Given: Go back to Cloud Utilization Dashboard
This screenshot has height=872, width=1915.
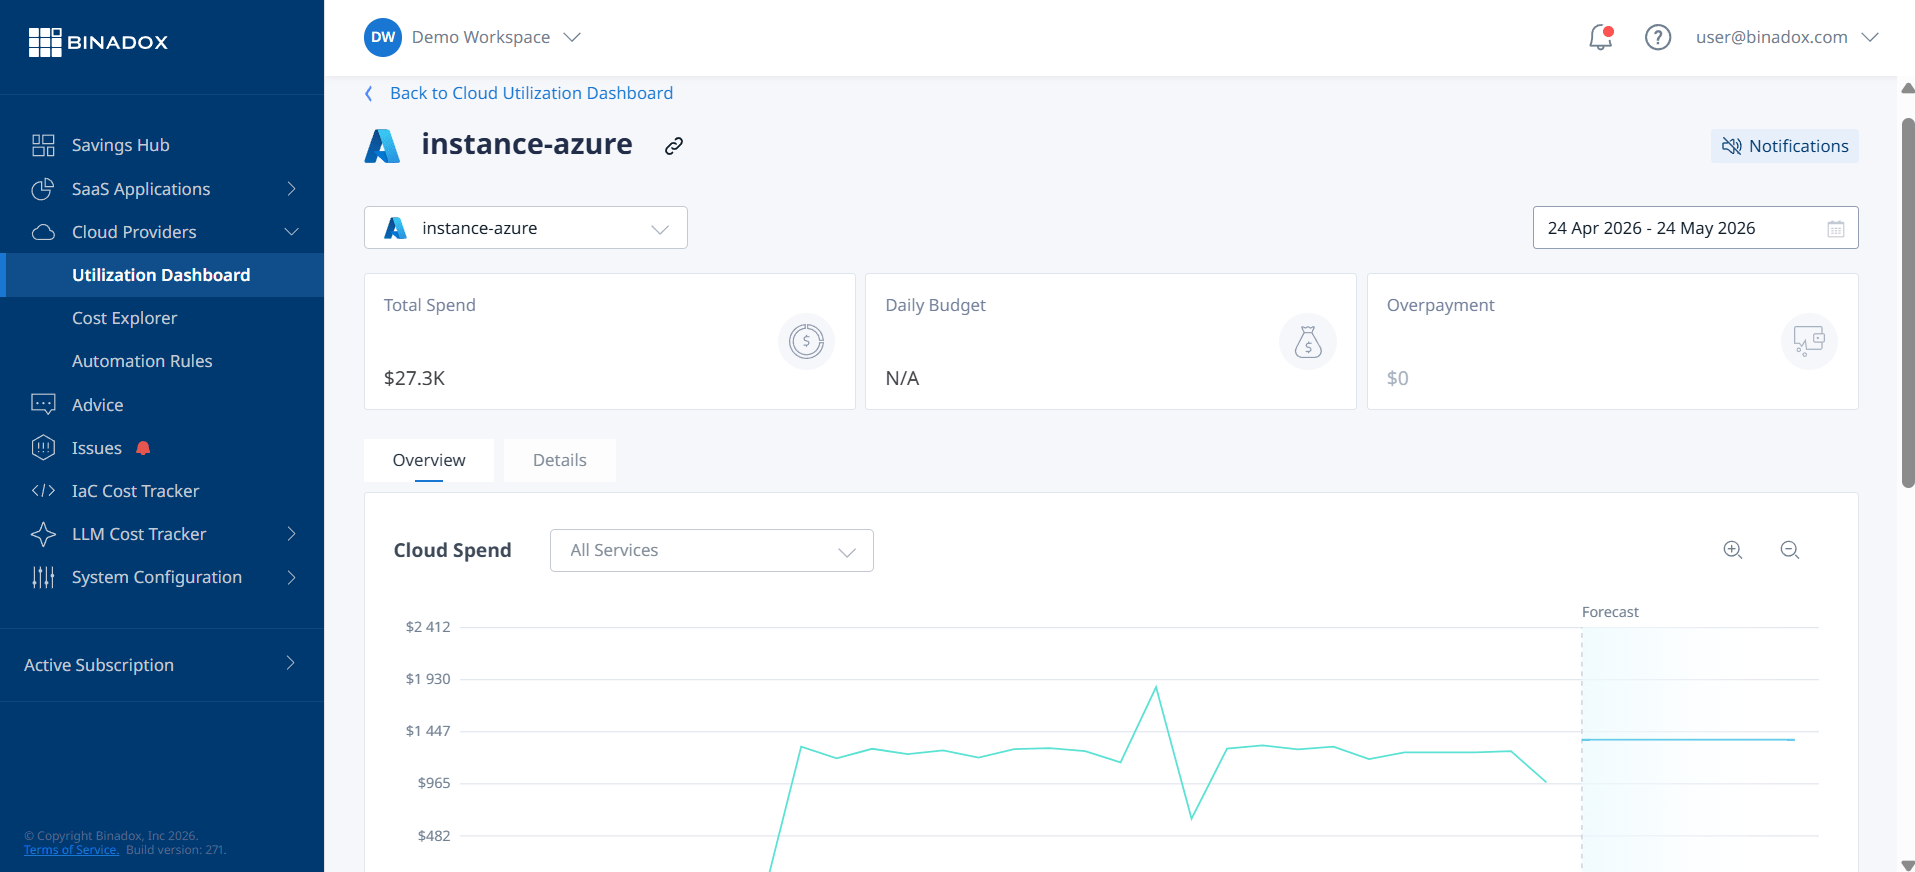Looking at the screenshot, I should point(531,93).
